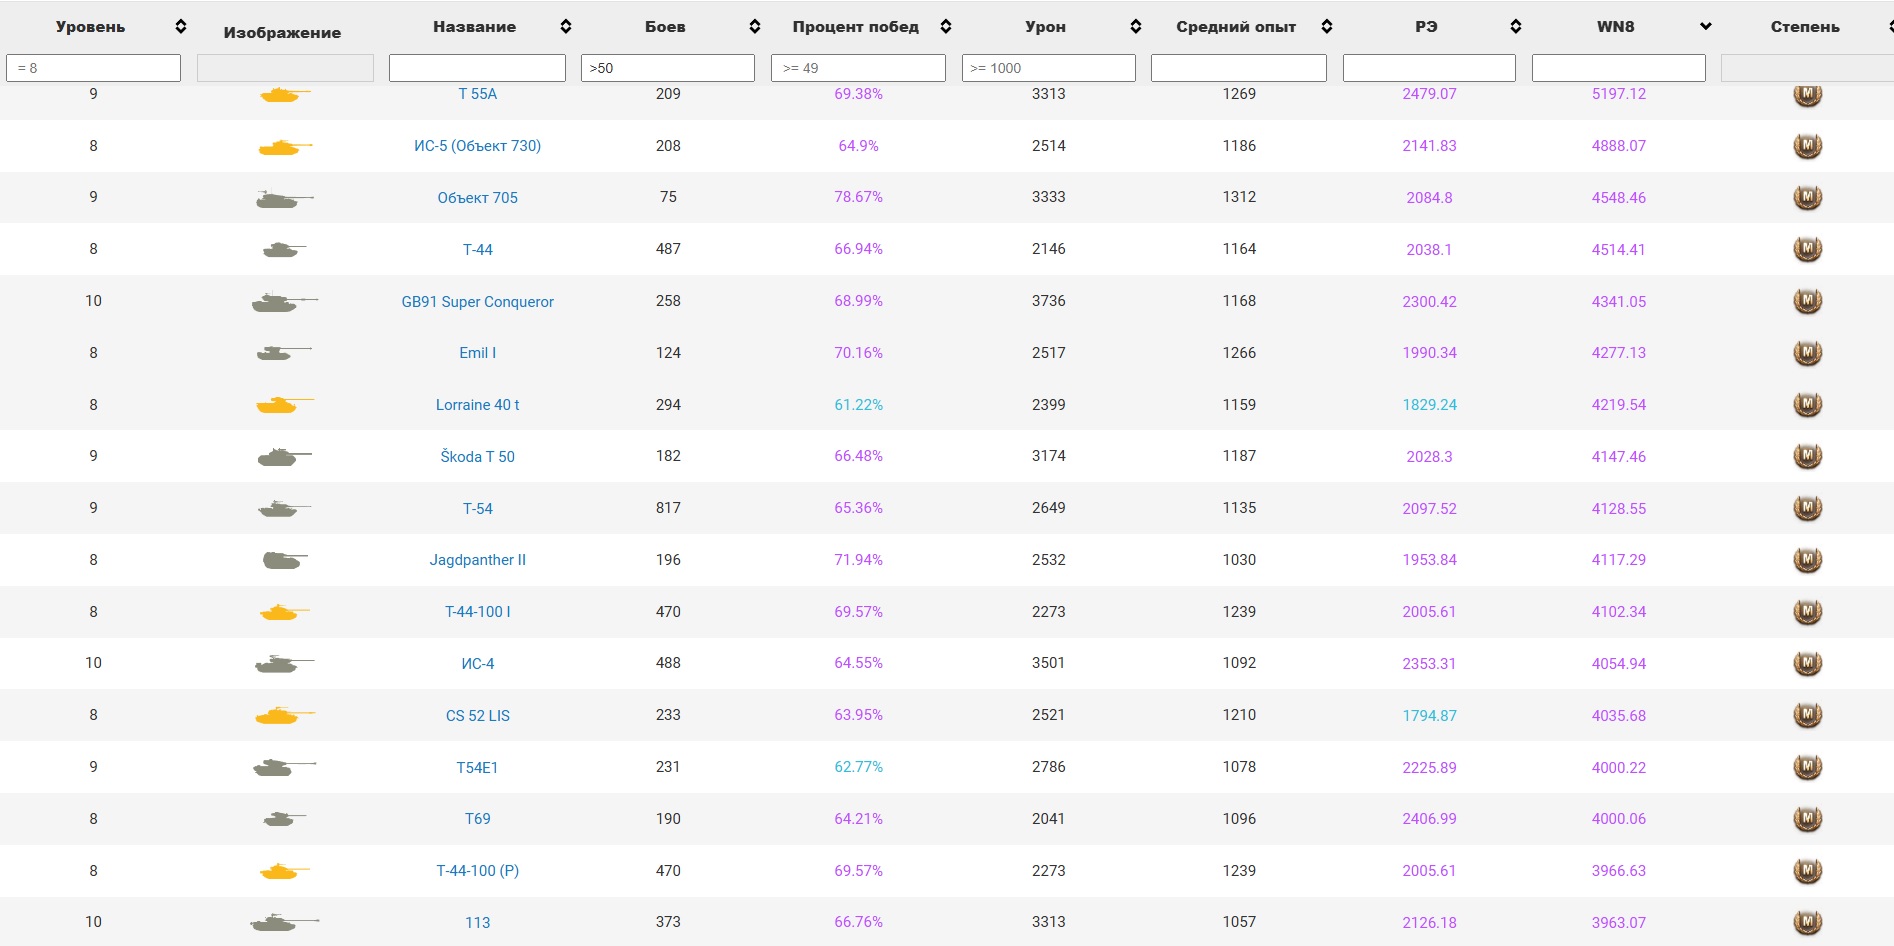The height and width of the screenshot is (946, 1894).
Task: Open the 113 tank link
Action: coord(478,923)
